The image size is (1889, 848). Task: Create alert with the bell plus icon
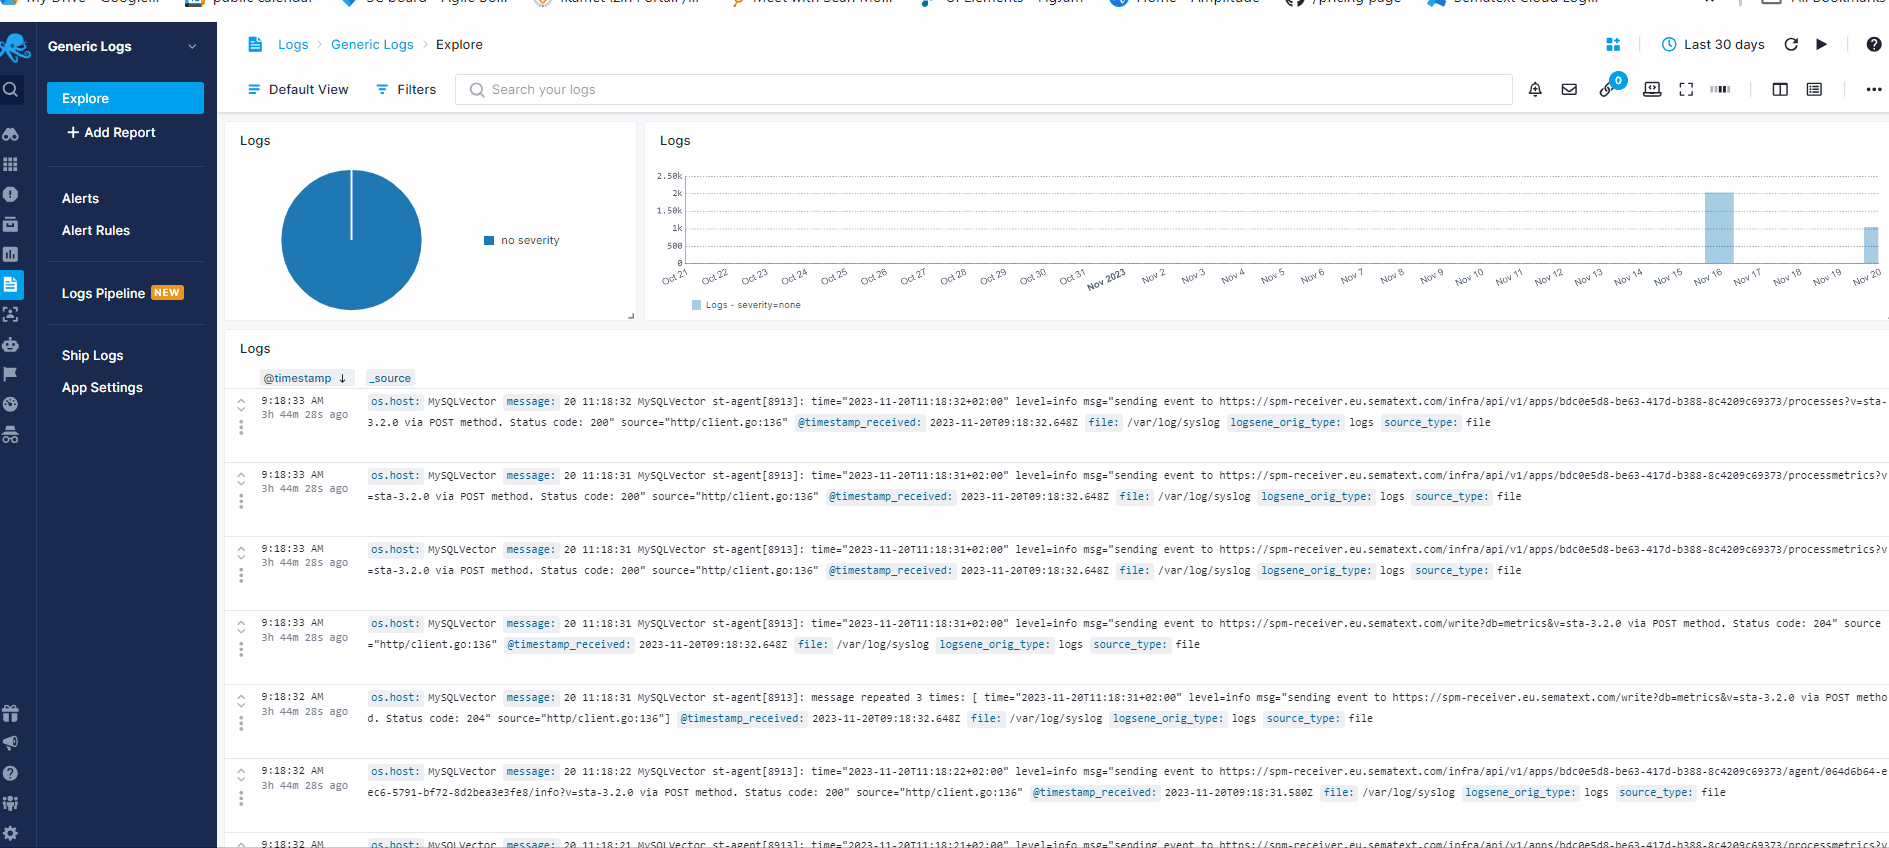(1535, 90)
